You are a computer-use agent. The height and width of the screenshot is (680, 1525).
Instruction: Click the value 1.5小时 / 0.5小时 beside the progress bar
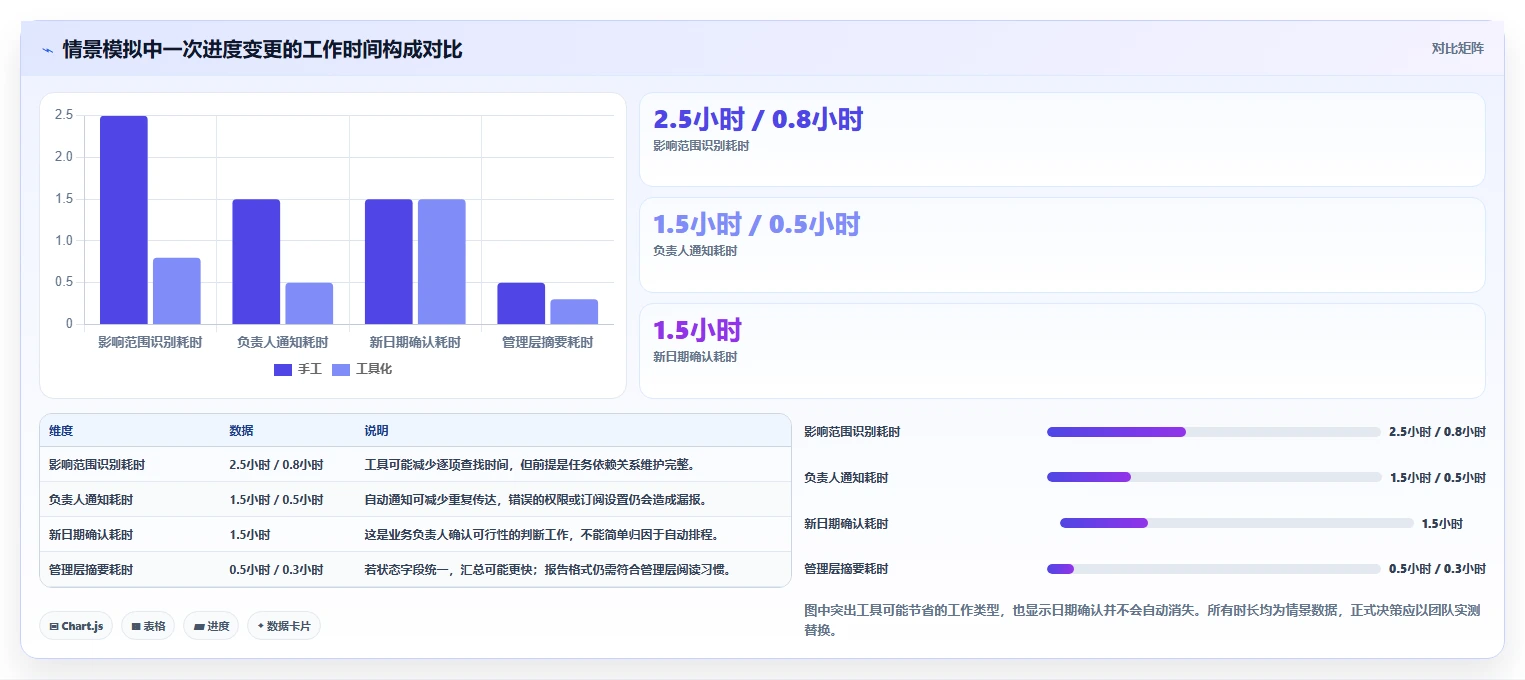(1437, 478)
